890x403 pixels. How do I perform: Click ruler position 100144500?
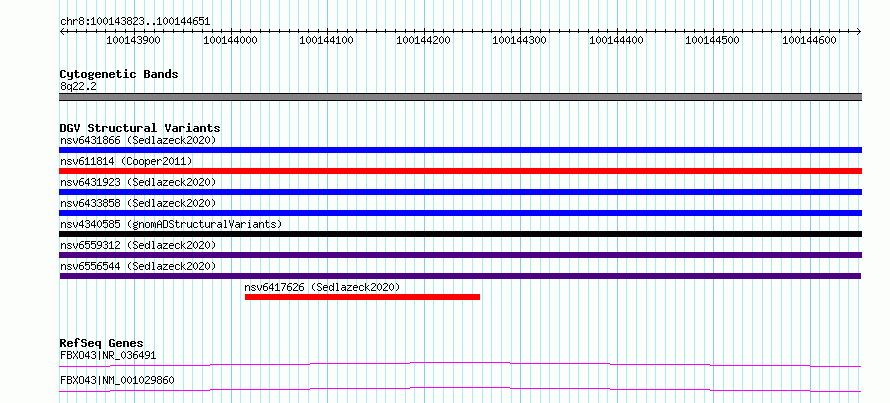713,40
